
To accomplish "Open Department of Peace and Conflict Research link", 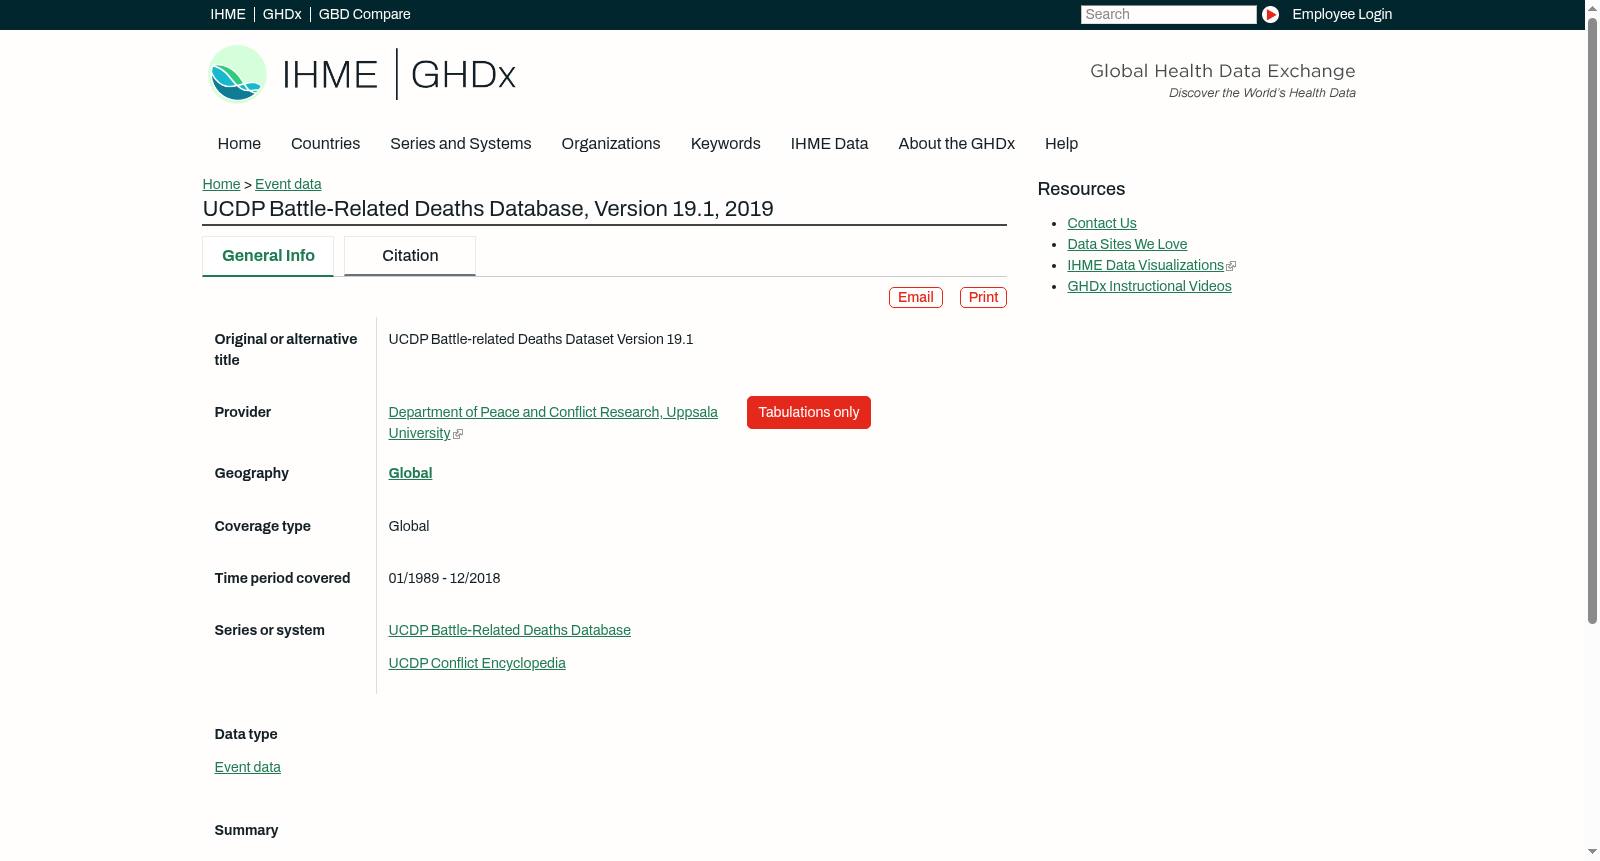I will 553,422.
